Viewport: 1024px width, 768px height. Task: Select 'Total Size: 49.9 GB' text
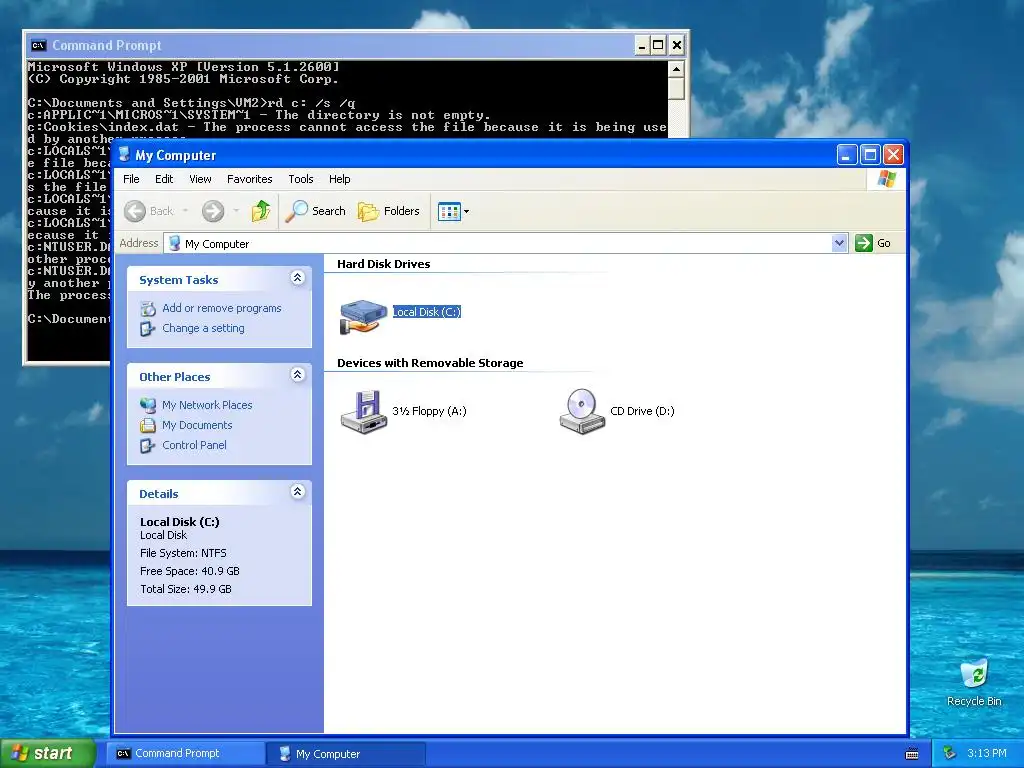click(185, 589)
